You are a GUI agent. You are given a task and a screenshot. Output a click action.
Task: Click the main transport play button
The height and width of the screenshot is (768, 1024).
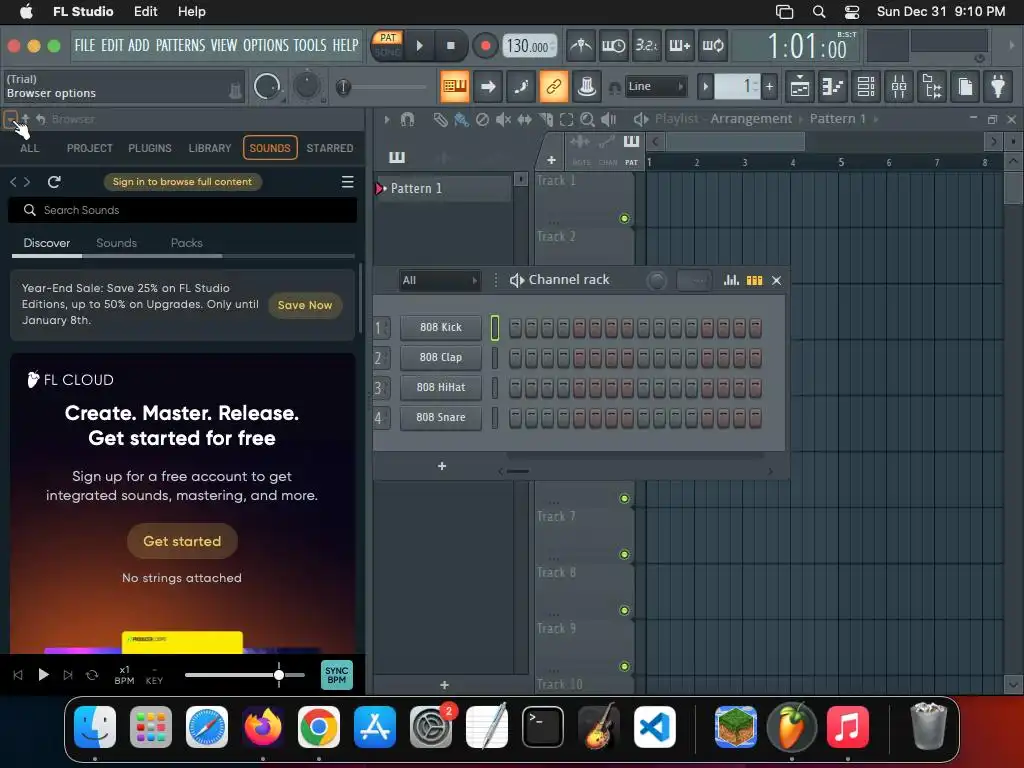pos(420,46)
